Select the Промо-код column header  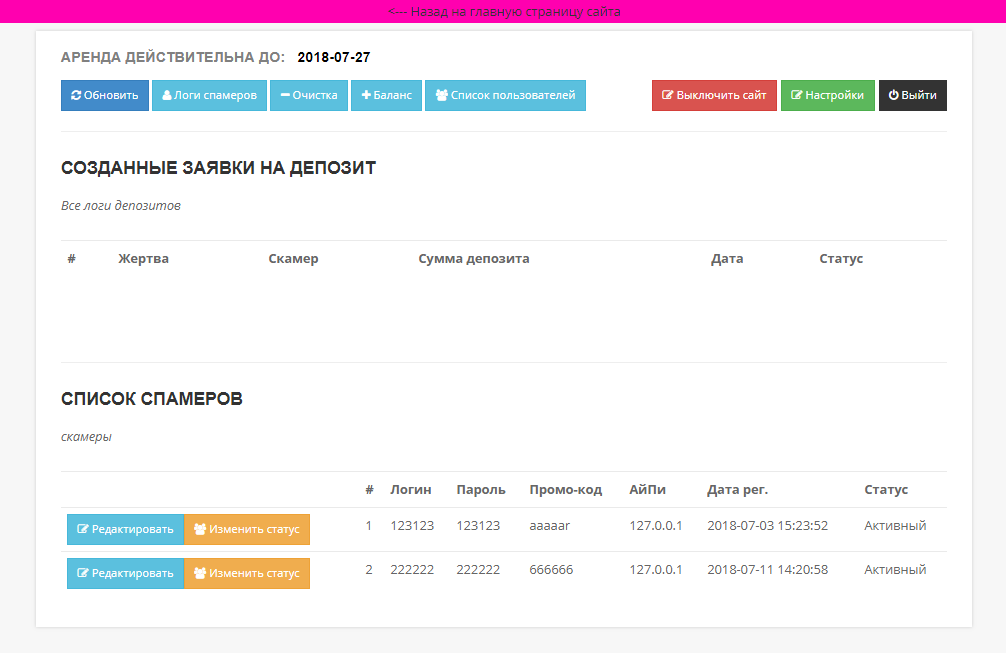click(565, 490)
